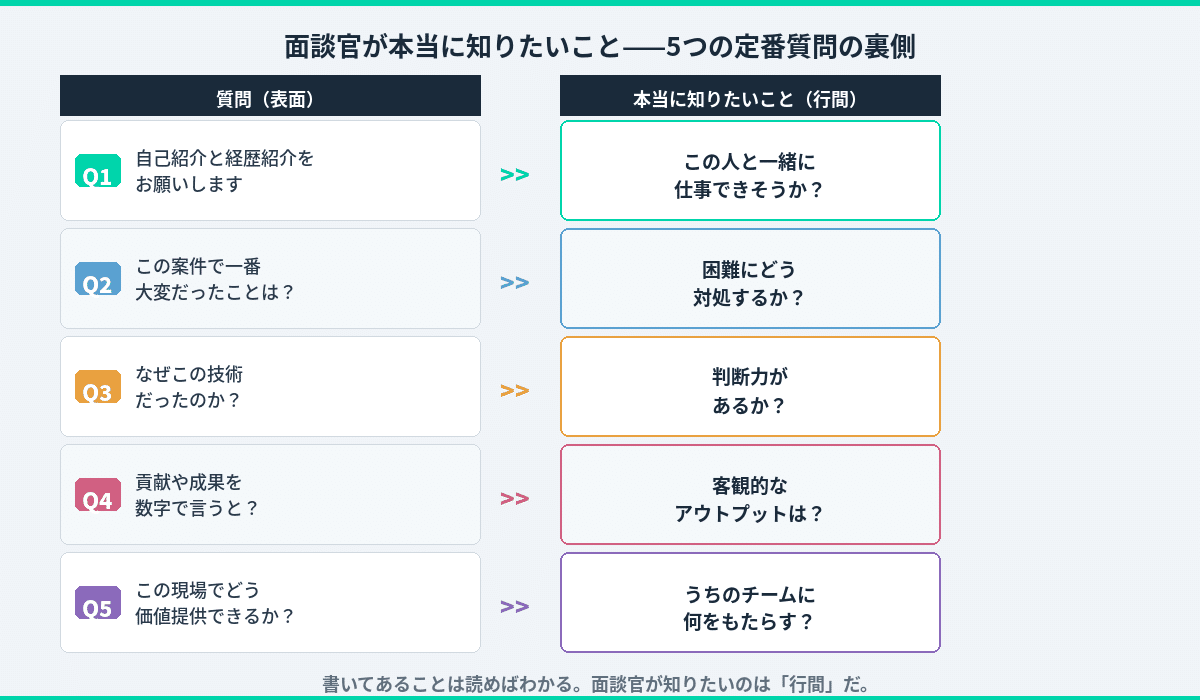Click the purple Q5 badge icon
This screenshot has width=1200, height=700.
(x=97, y=603)
